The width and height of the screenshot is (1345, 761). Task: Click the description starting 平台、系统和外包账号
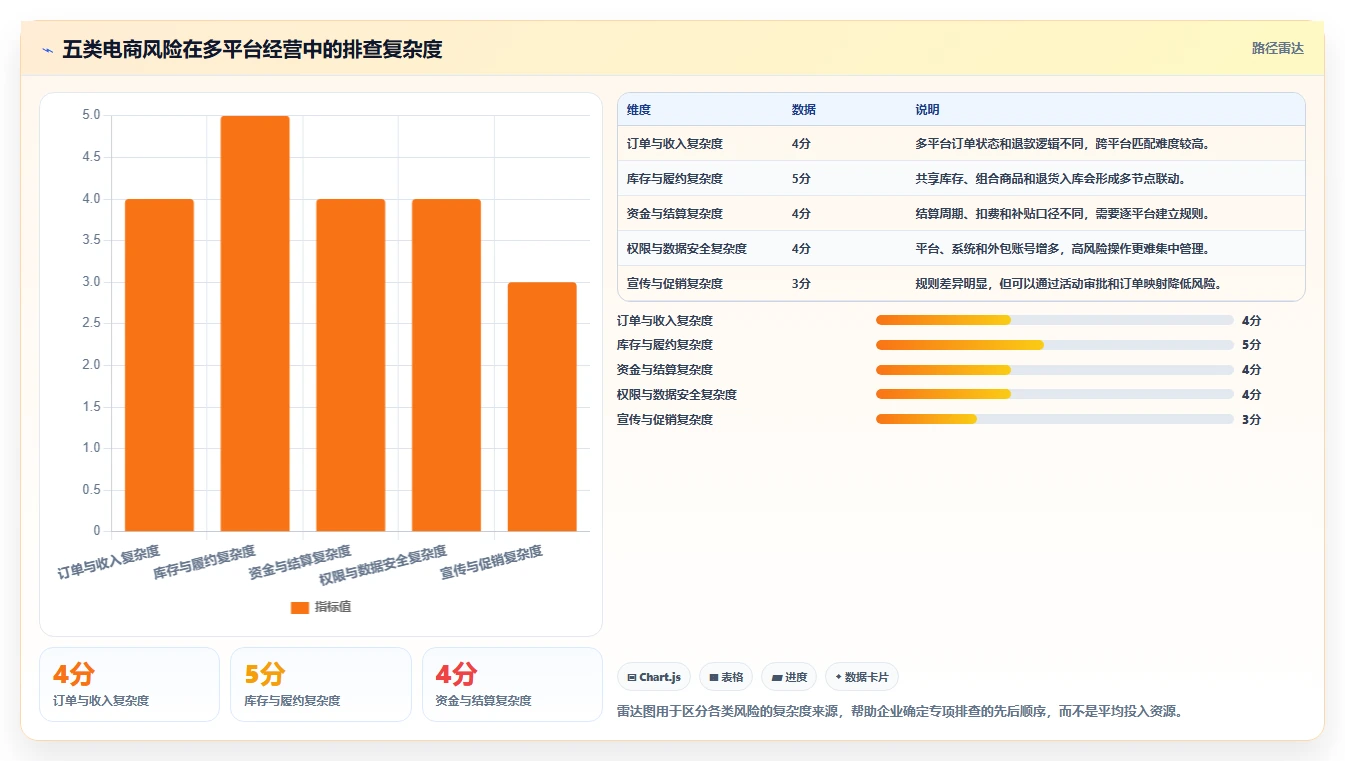coord(1064,249)
